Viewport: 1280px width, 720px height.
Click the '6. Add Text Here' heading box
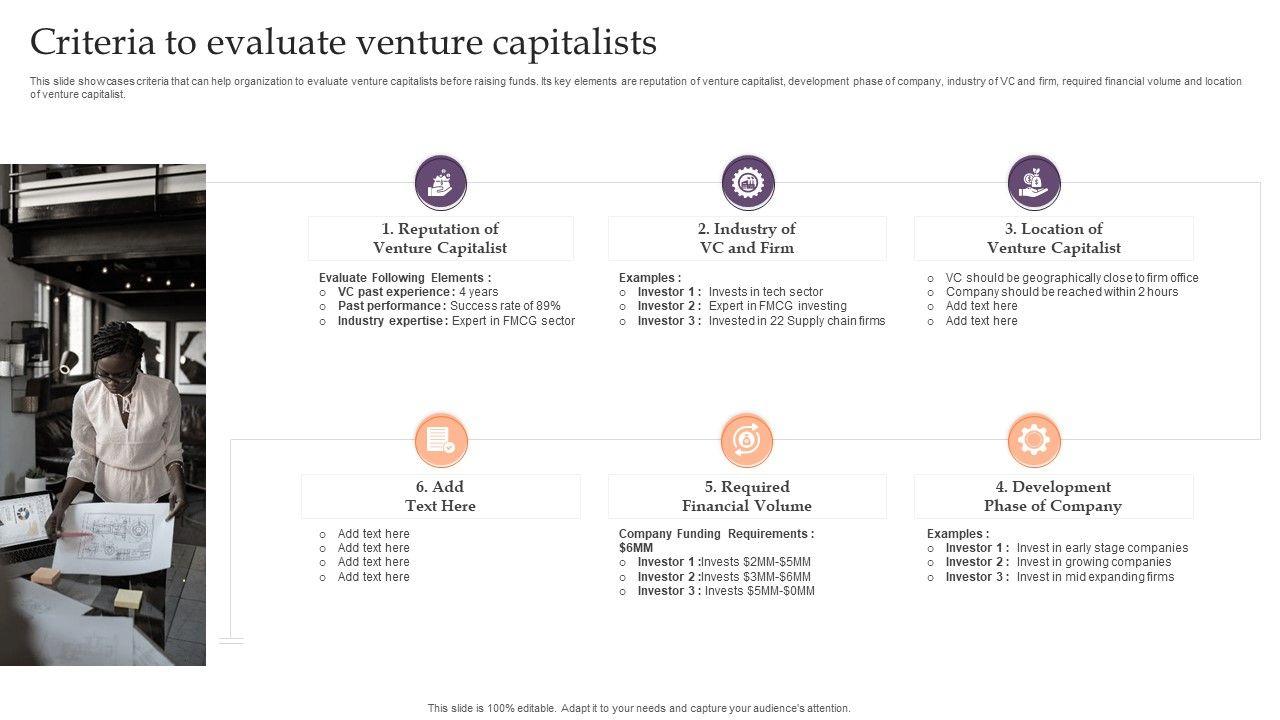point(440,496)
